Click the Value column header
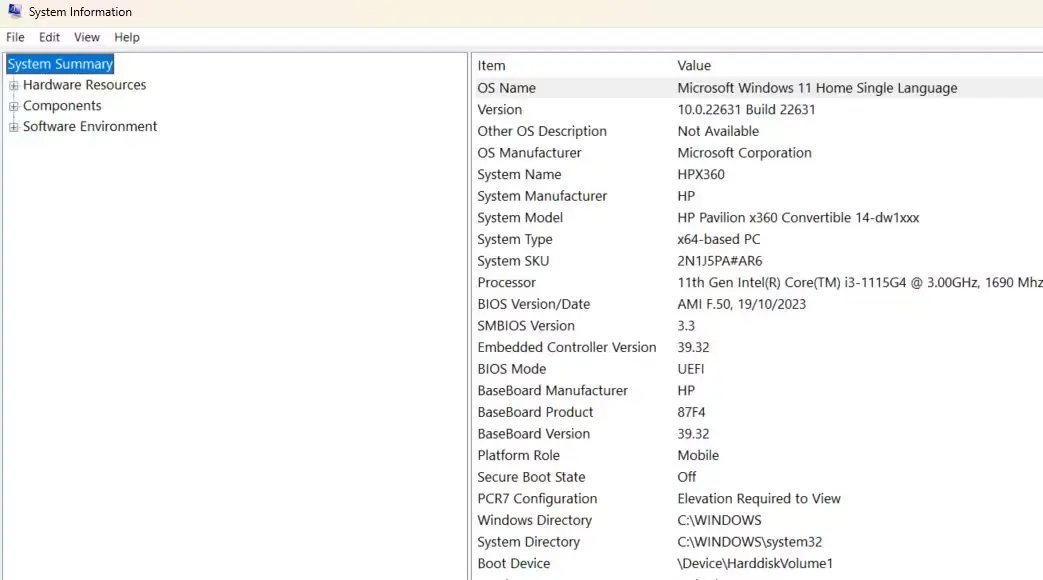This screenshot has width=1043, height=580. 694,65
